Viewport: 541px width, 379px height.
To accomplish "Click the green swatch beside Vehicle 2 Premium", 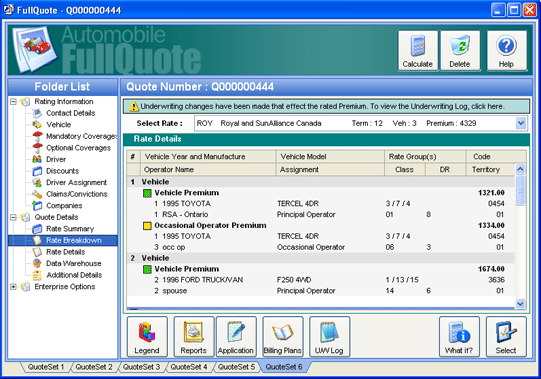I will coord(147,269).
